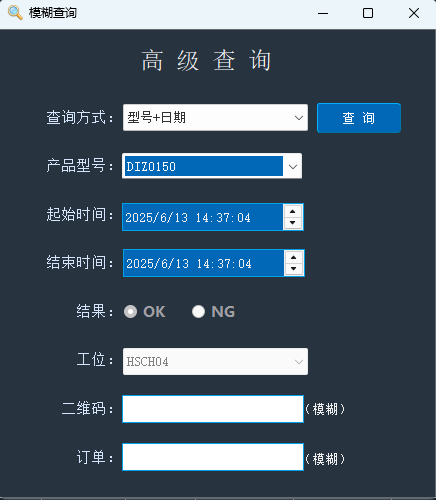This screenshot has height=500, width=436.
Task: Focus the 结束时间 date-time field
Action: (204, 263)
